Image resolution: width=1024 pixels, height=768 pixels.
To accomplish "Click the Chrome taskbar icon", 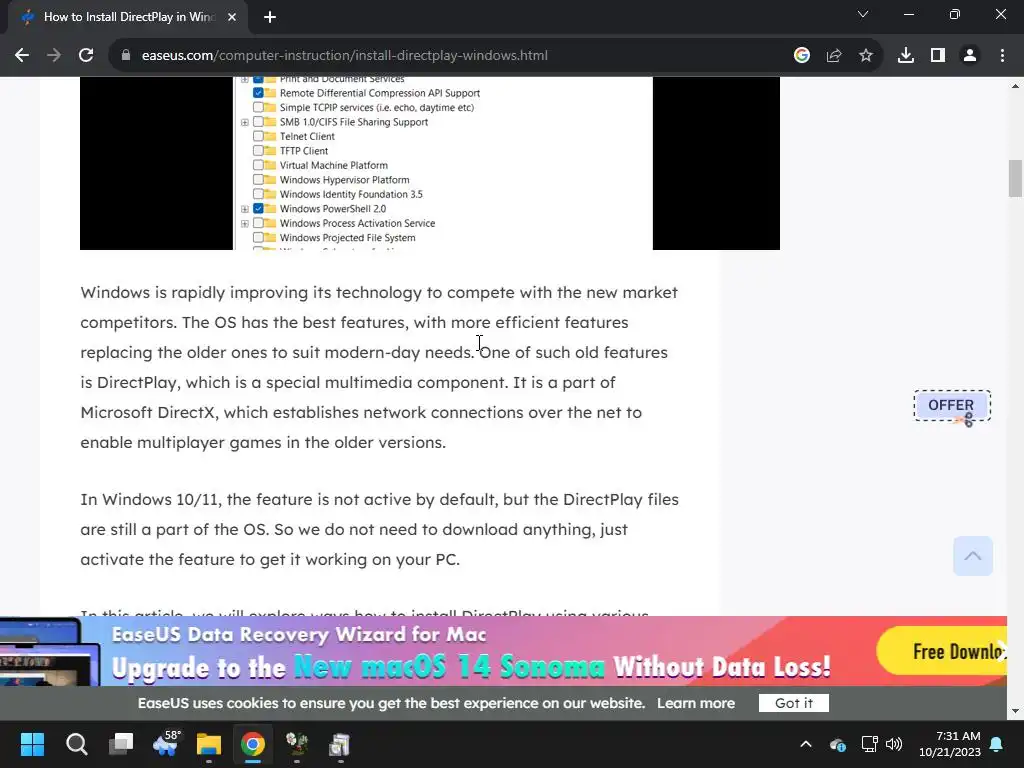I will [x=253, y=744].
